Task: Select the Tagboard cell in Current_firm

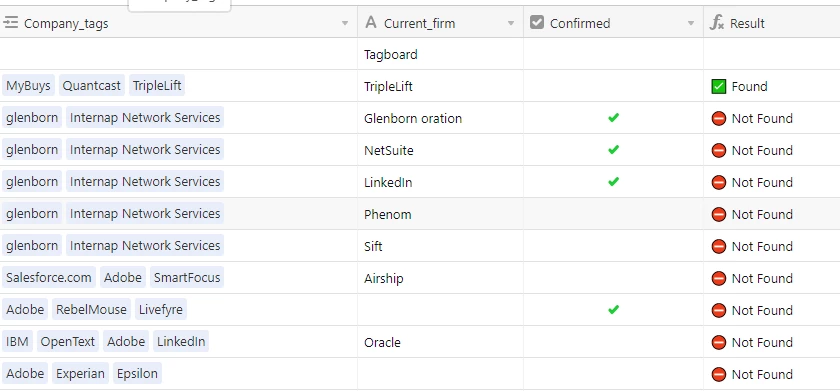Action: click(x=440, y=54)
